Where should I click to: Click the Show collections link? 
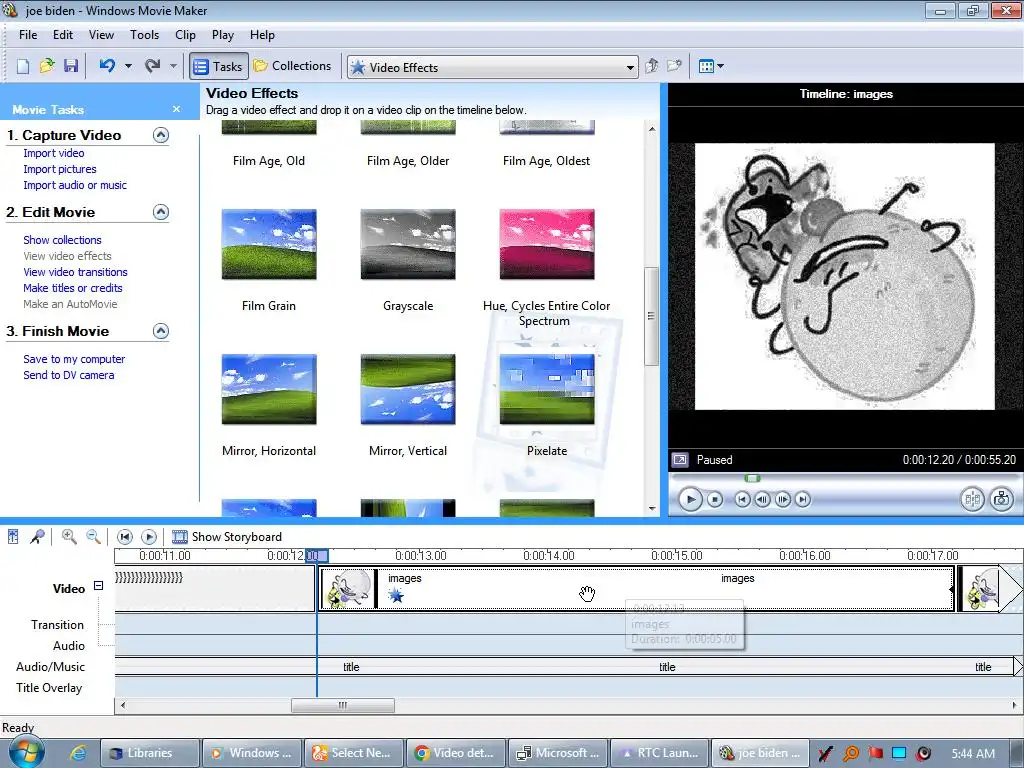click(62, 240)
